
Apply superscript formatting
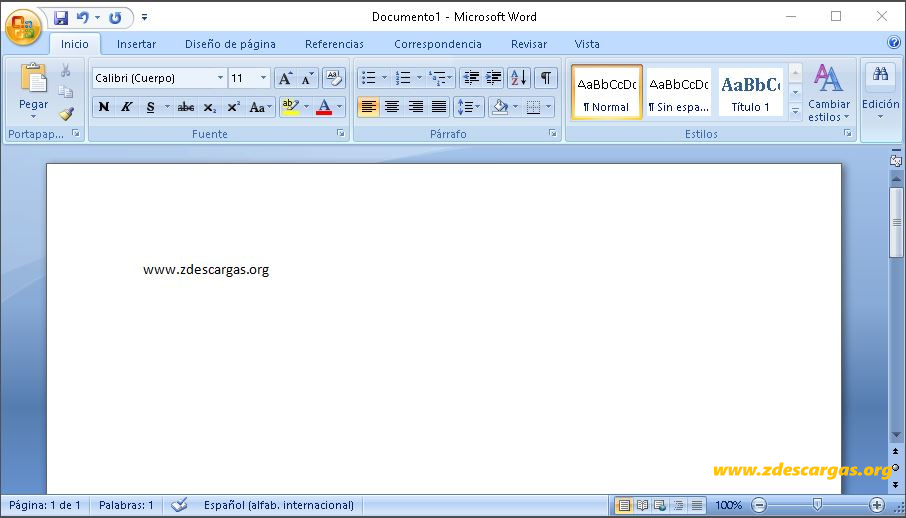(233, 107)
